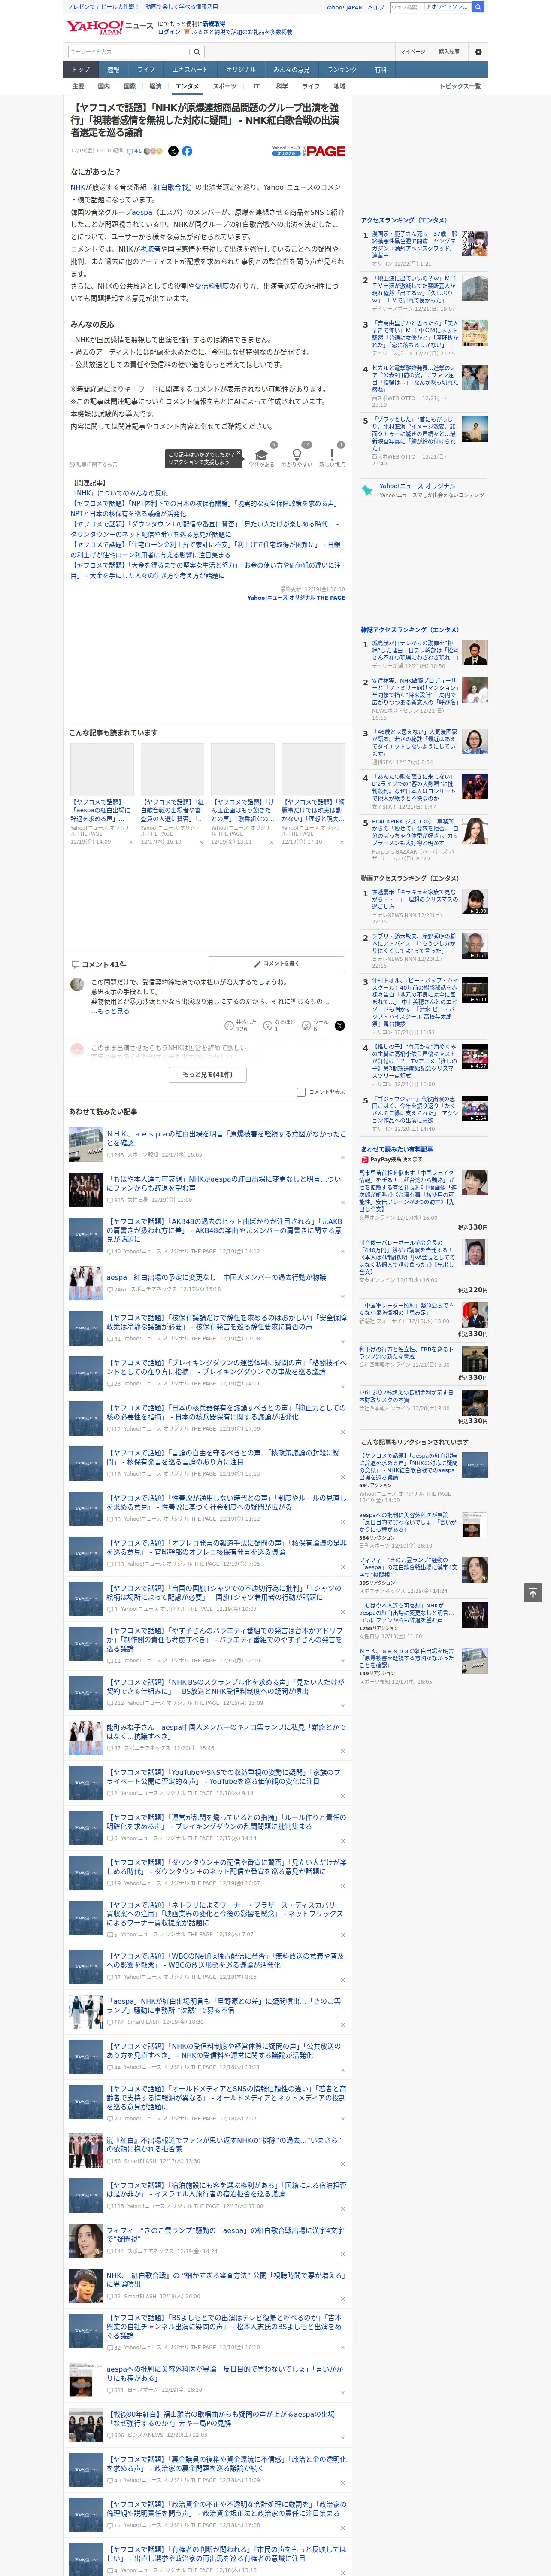551x2576 pixels.
Task: Open 「NHK」についてのみんなの反応 link
Action: tap(119, 493)
